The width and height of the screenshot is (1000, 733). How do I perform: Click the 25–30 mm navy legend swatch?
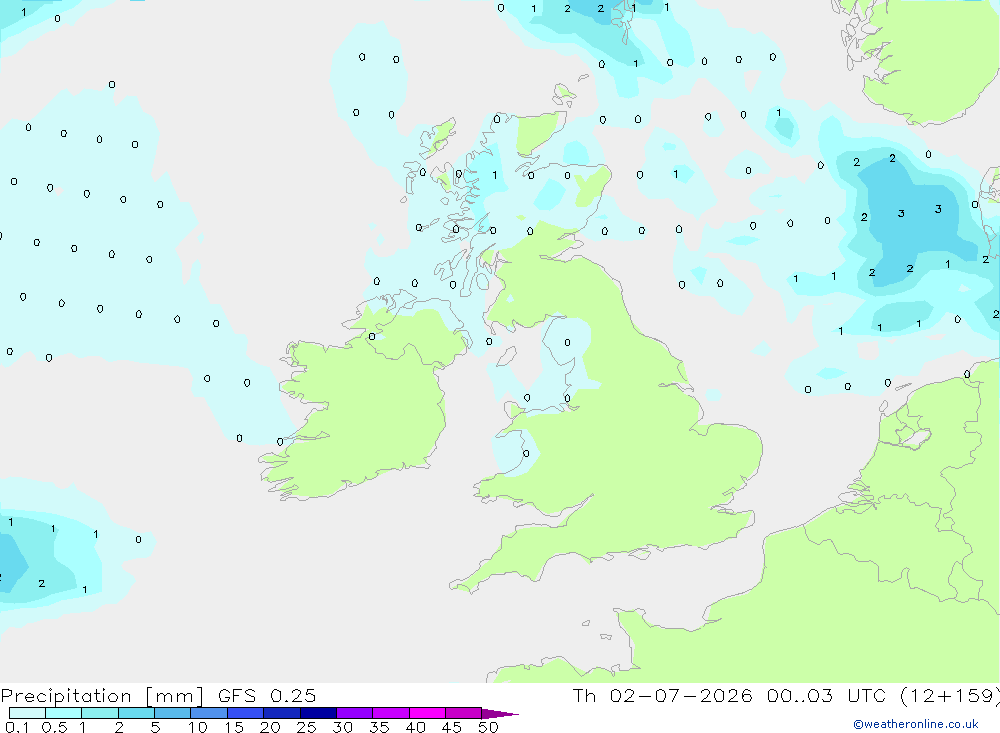(x=318, y=713)
